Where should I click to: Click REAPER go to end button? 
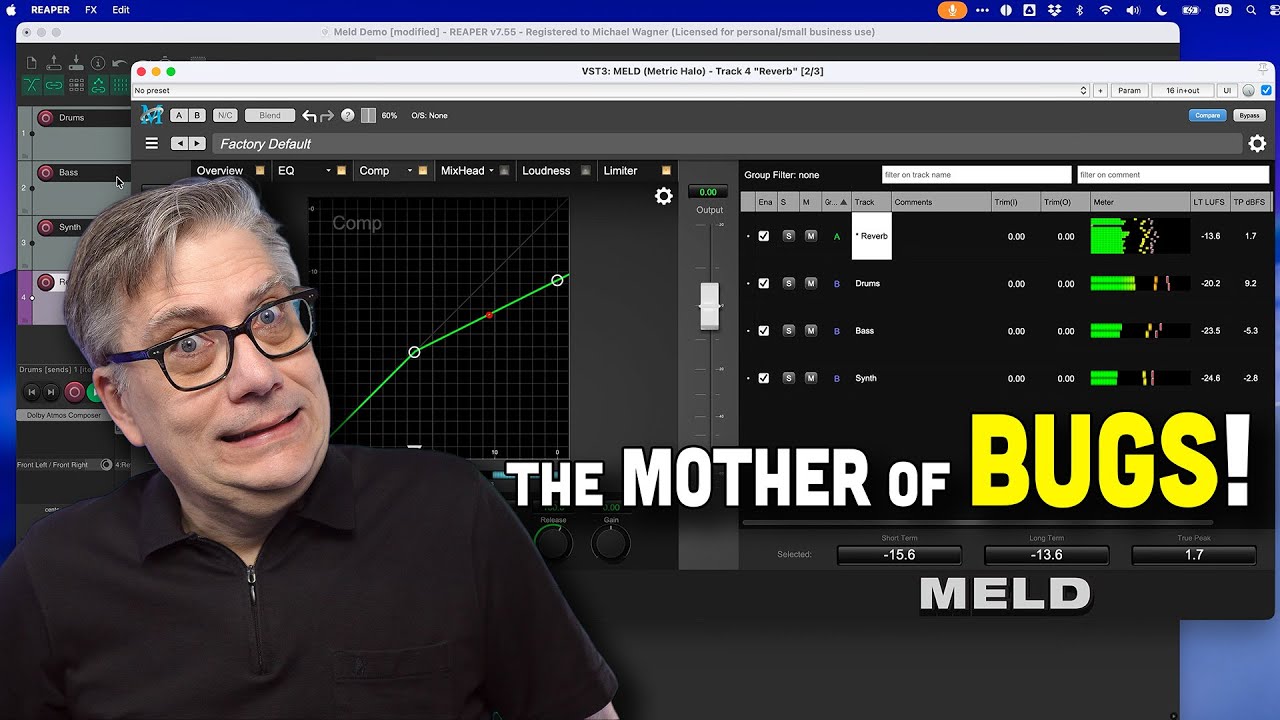51,392
